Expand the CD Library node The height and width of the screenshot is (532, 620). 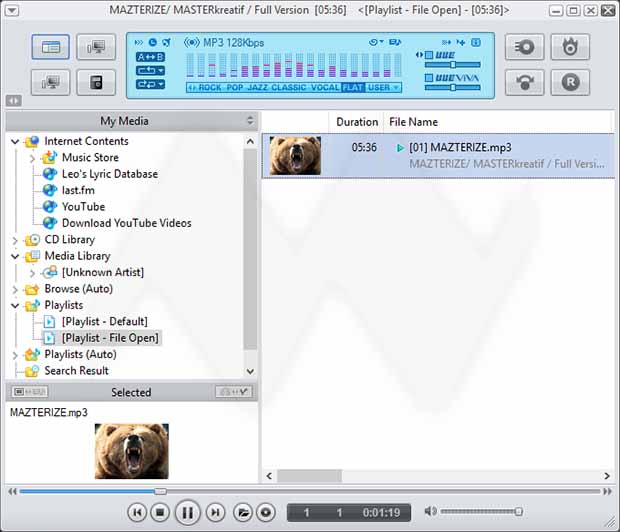coord(15,240)
